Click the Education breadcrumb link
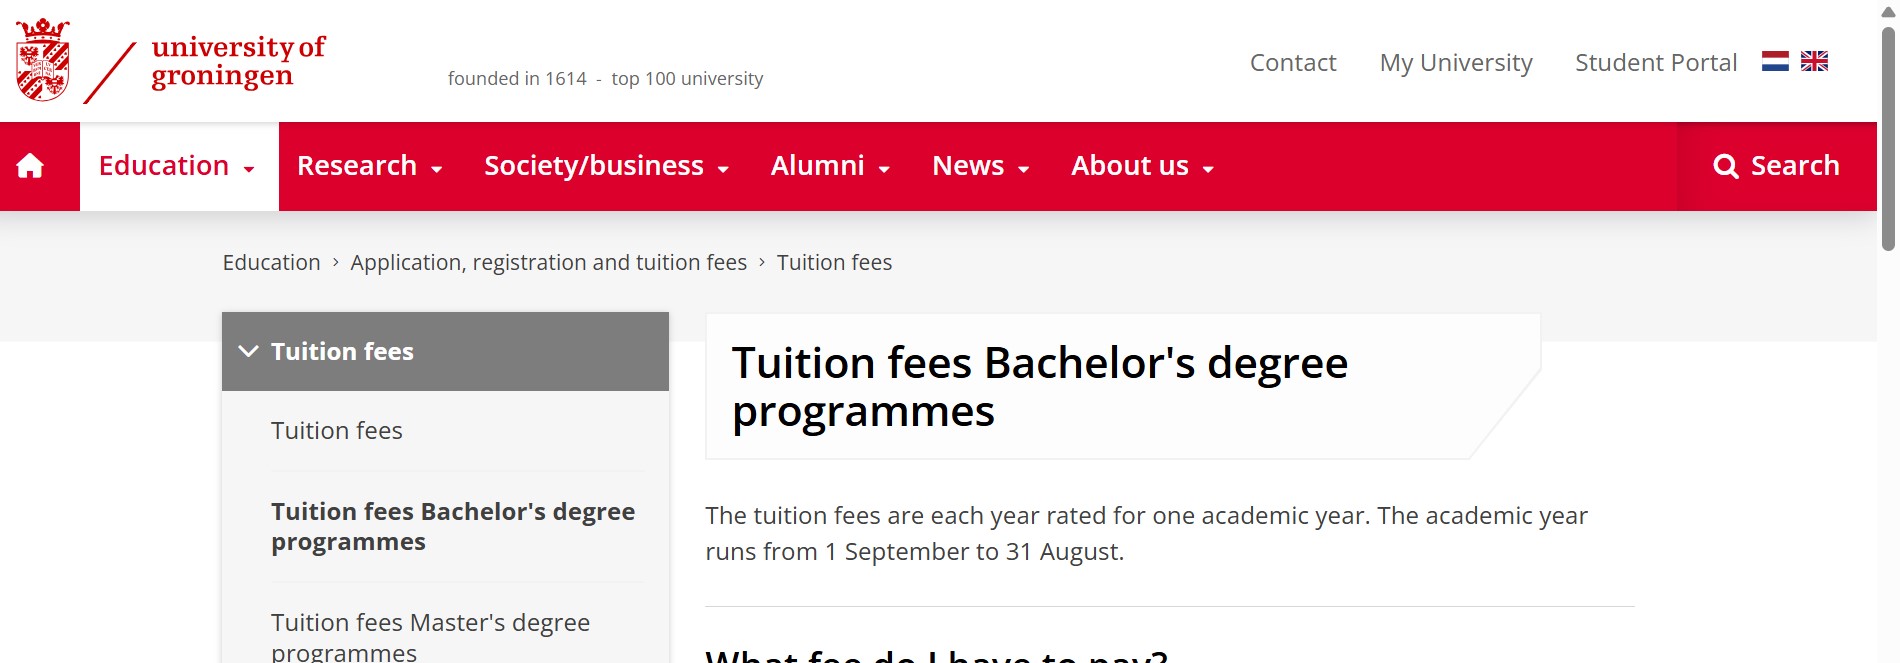 coord(271,263)
